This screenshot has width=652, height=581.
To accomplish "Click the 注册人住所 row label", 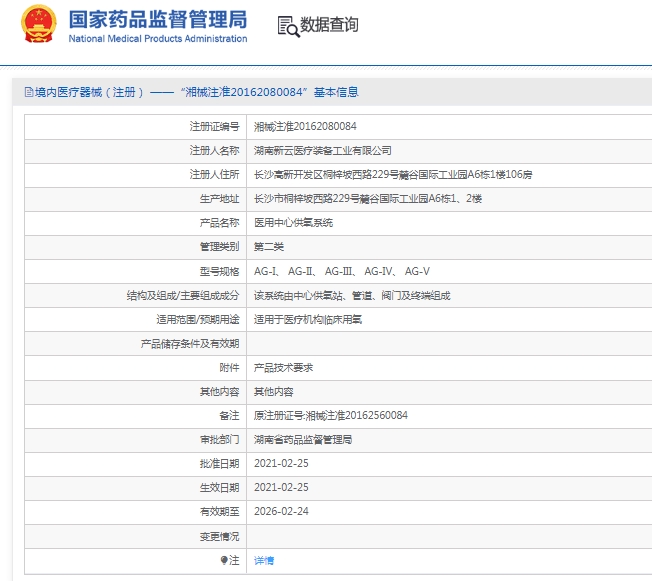I will pos(215,175).
